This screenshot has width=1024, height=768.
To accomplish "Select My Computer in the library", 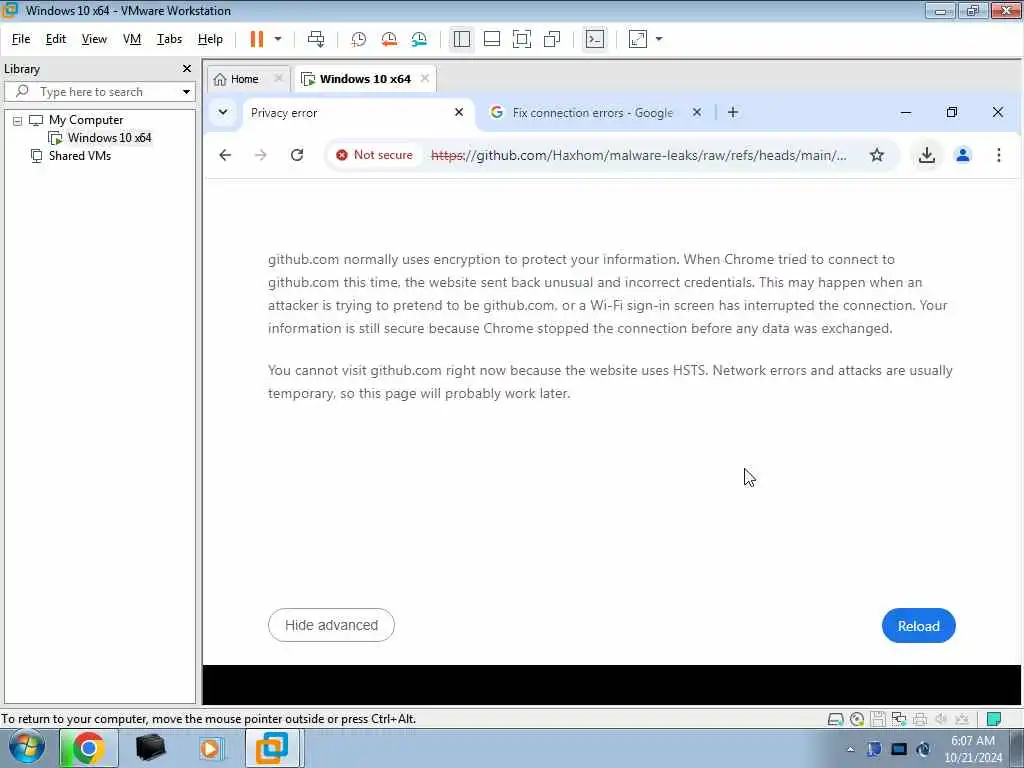I will pos(86,120).
